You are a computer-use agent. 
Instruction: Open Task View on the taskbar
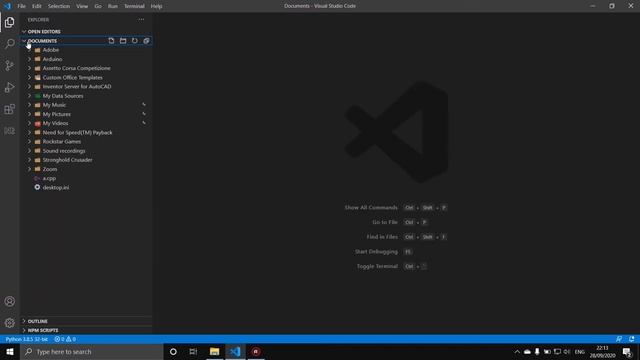click(x=193, y=352)
